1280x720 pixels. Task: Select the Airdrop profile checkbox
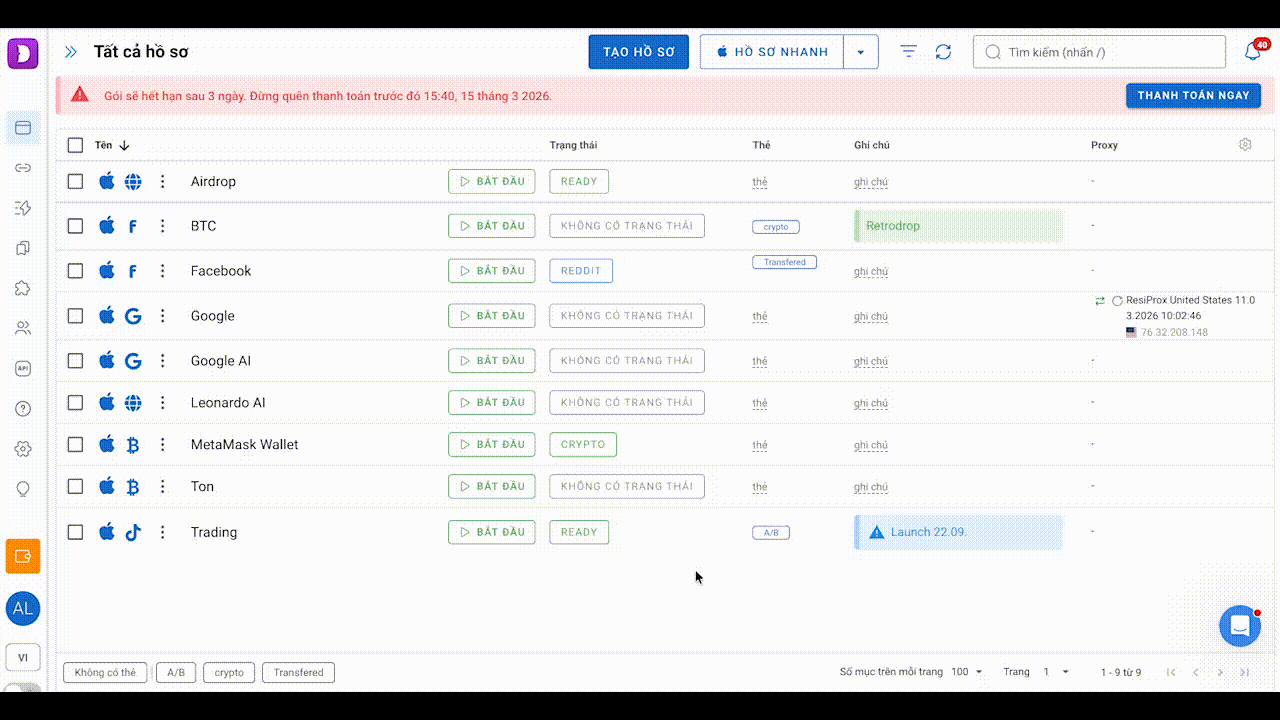pyautogui.click(x=75, y=182)
